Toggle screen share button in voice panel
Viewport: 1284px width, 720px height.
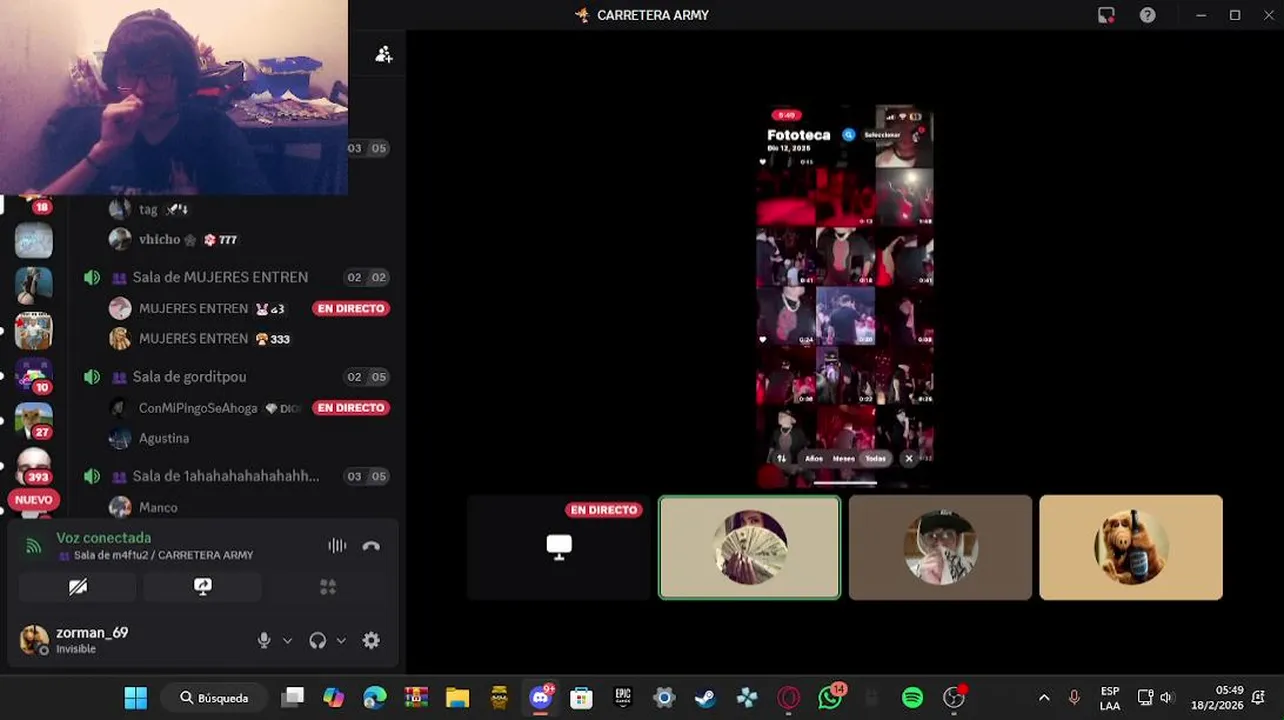[203, 587]
